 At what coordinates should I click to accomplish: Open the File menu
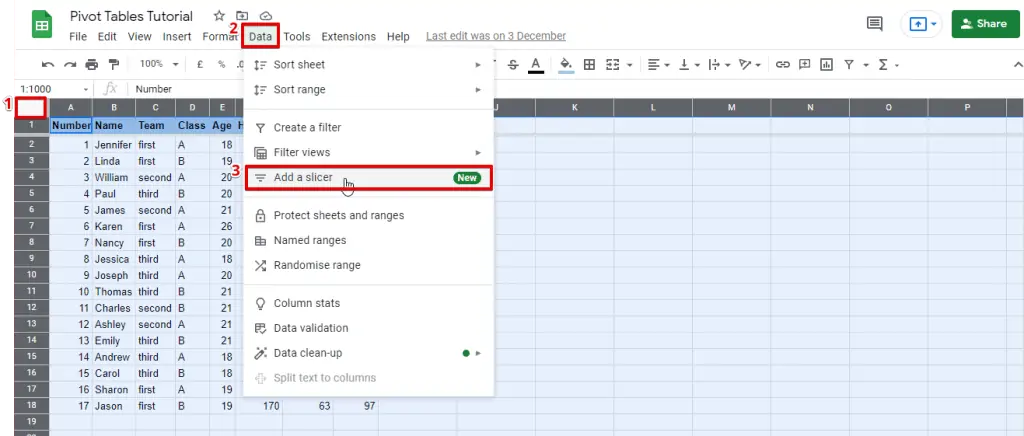pyautogui.click(x=78, y=37)
